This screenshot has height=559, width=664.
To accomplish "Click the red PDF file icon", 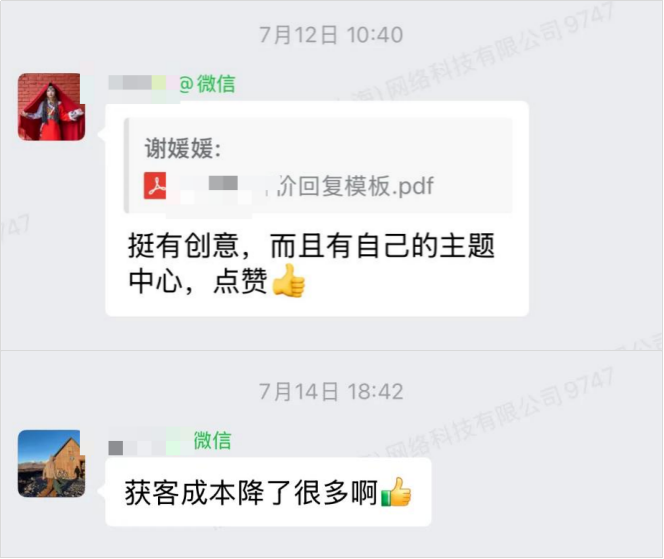I will tap(155, 185).
